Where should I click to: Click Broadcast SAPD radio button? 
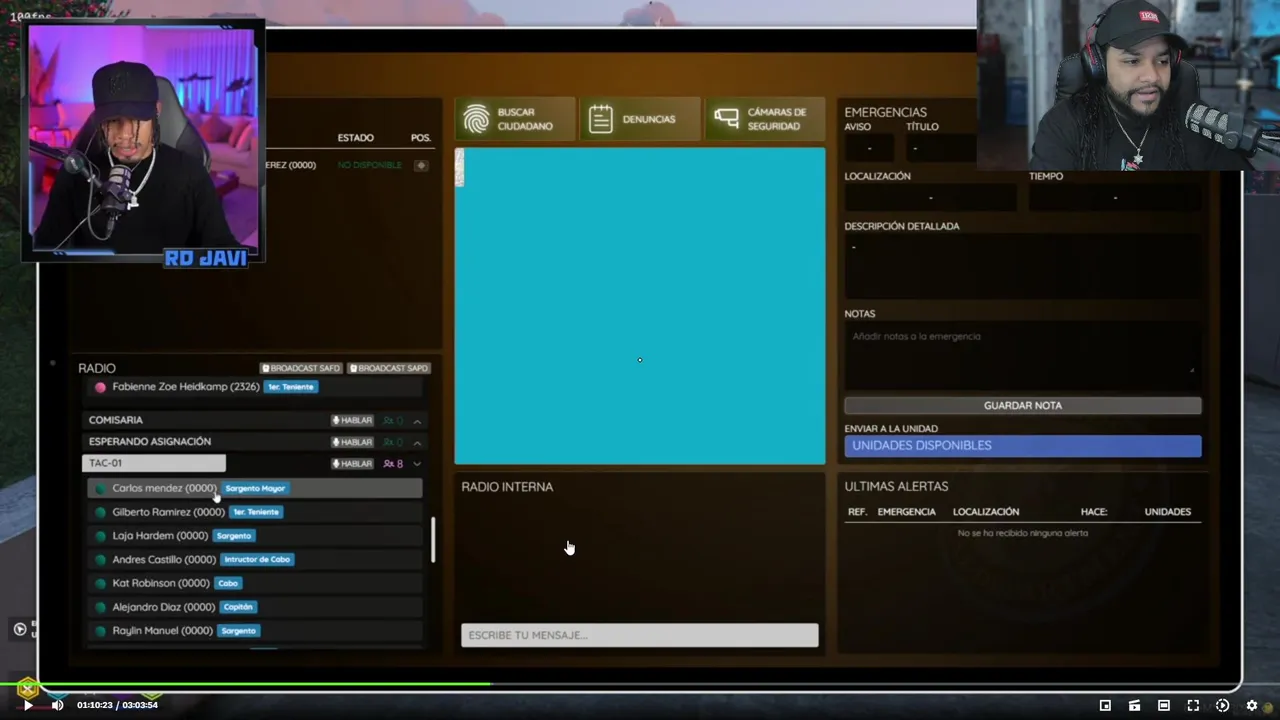coord(389,368)
